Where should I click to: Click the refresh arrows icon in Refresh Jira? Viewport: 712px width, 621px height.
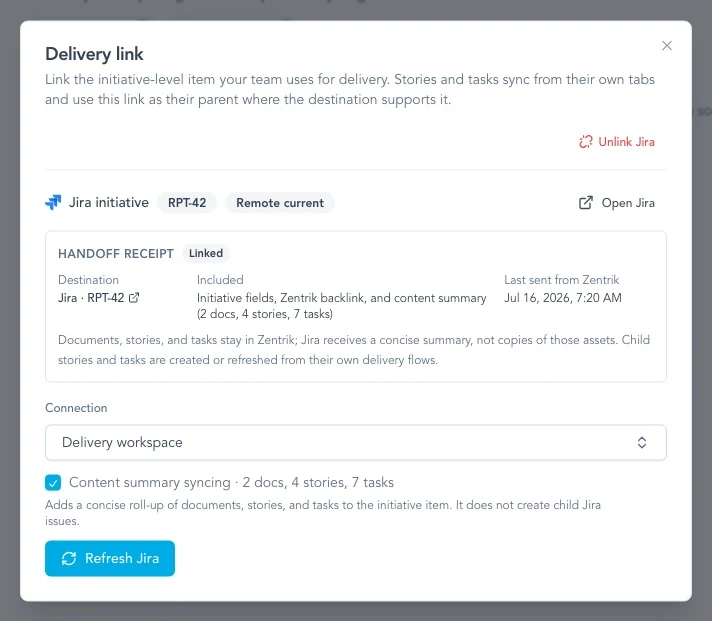pos(69,558)
